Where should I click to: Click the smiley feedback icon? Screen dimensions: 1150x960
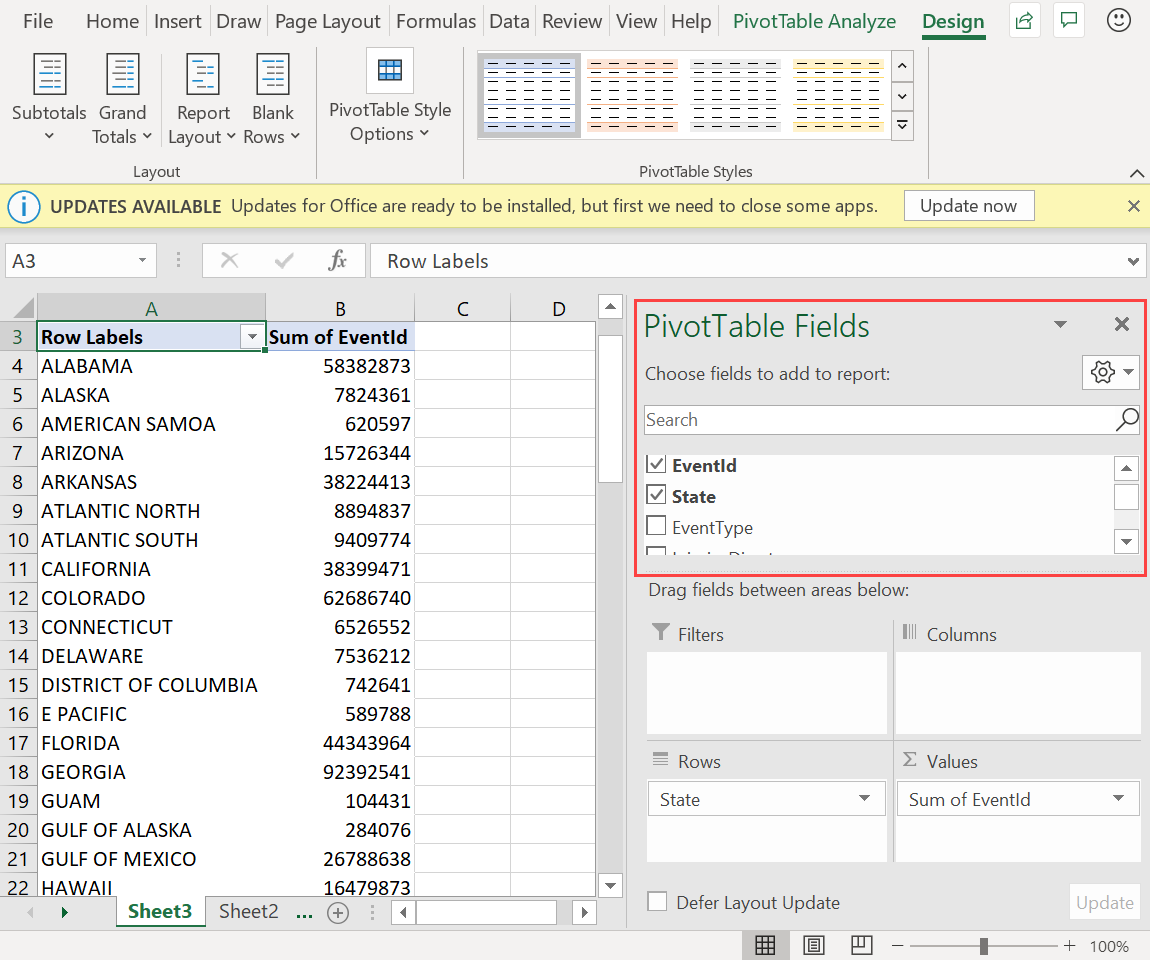coord(1118,20)
